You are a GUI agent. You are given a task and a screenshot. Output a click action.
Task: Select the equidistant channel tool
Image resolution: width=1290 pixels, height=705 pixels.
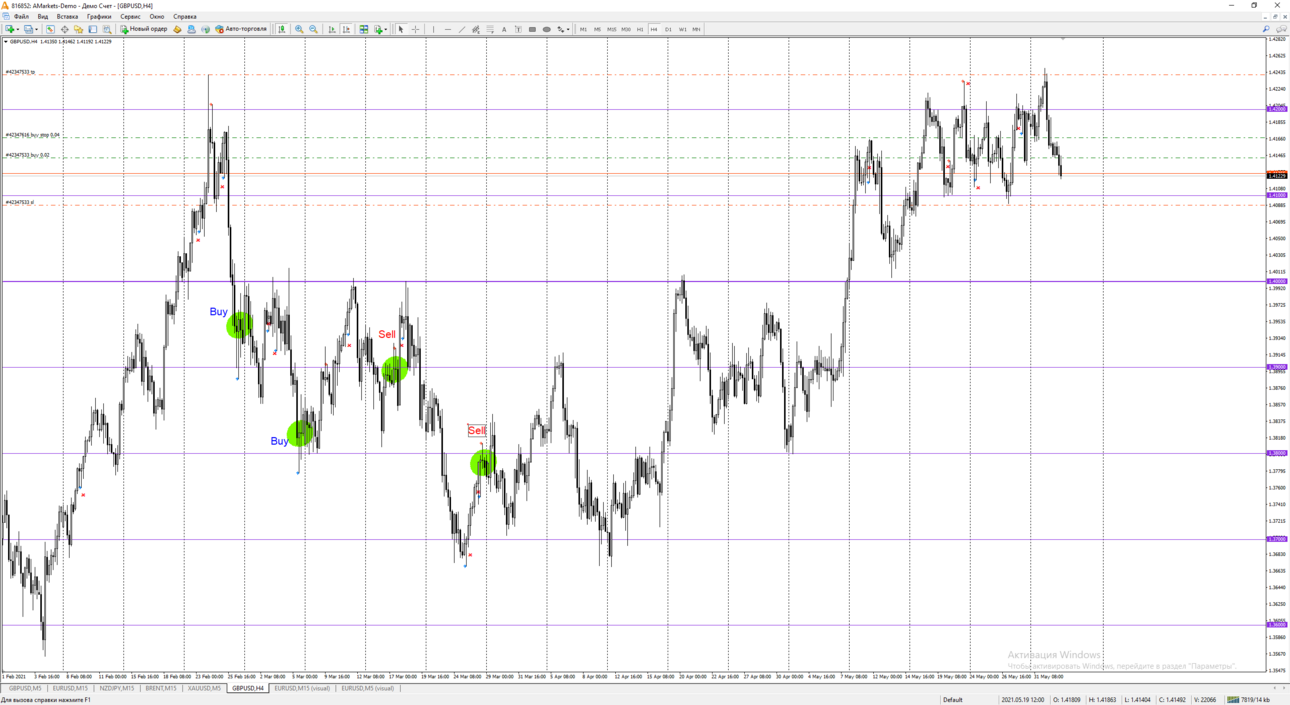[x=476, y=29]
